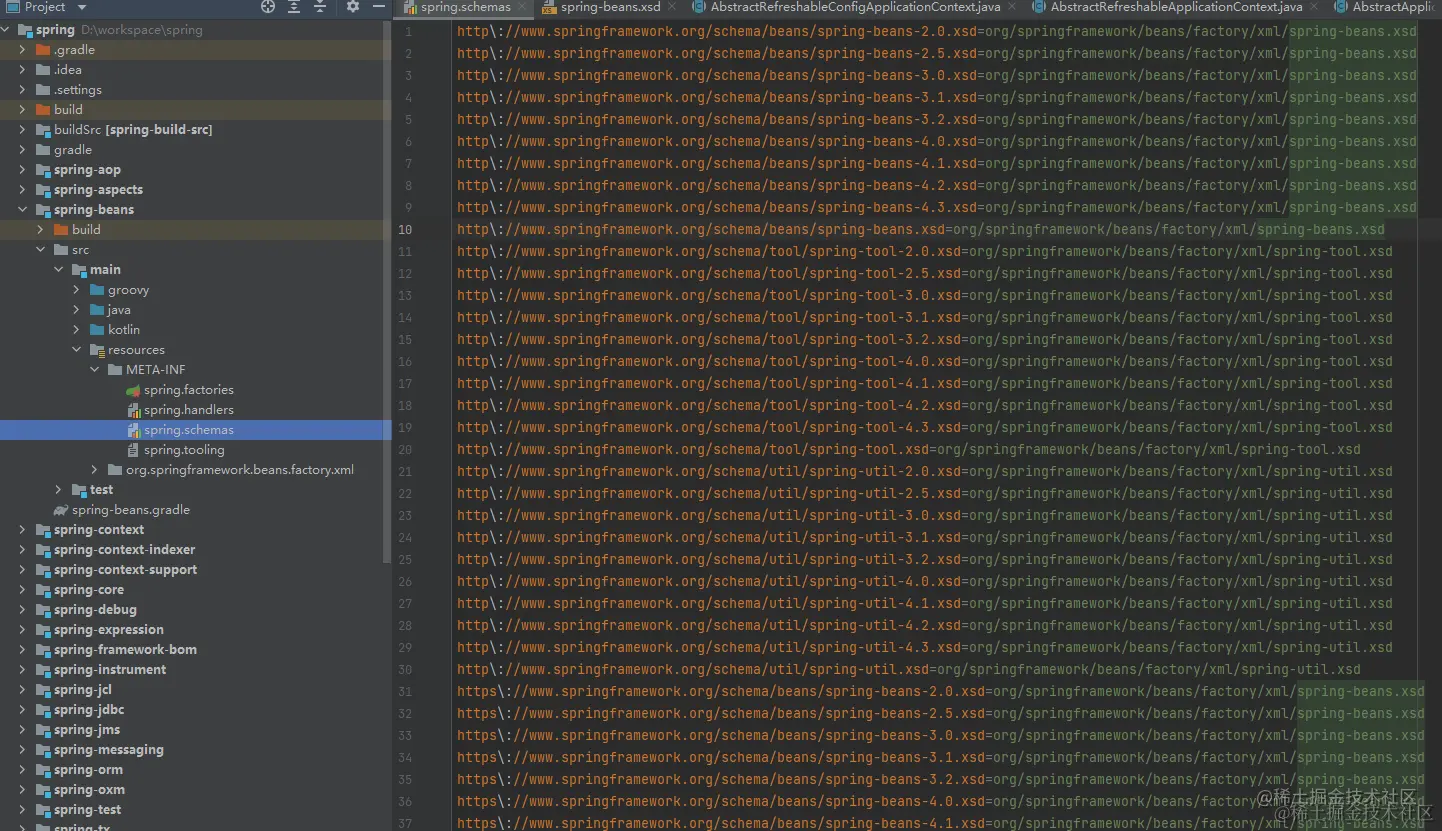Open Project panel settings gear
Screen dimensions: 1442x831
(352, 7)
